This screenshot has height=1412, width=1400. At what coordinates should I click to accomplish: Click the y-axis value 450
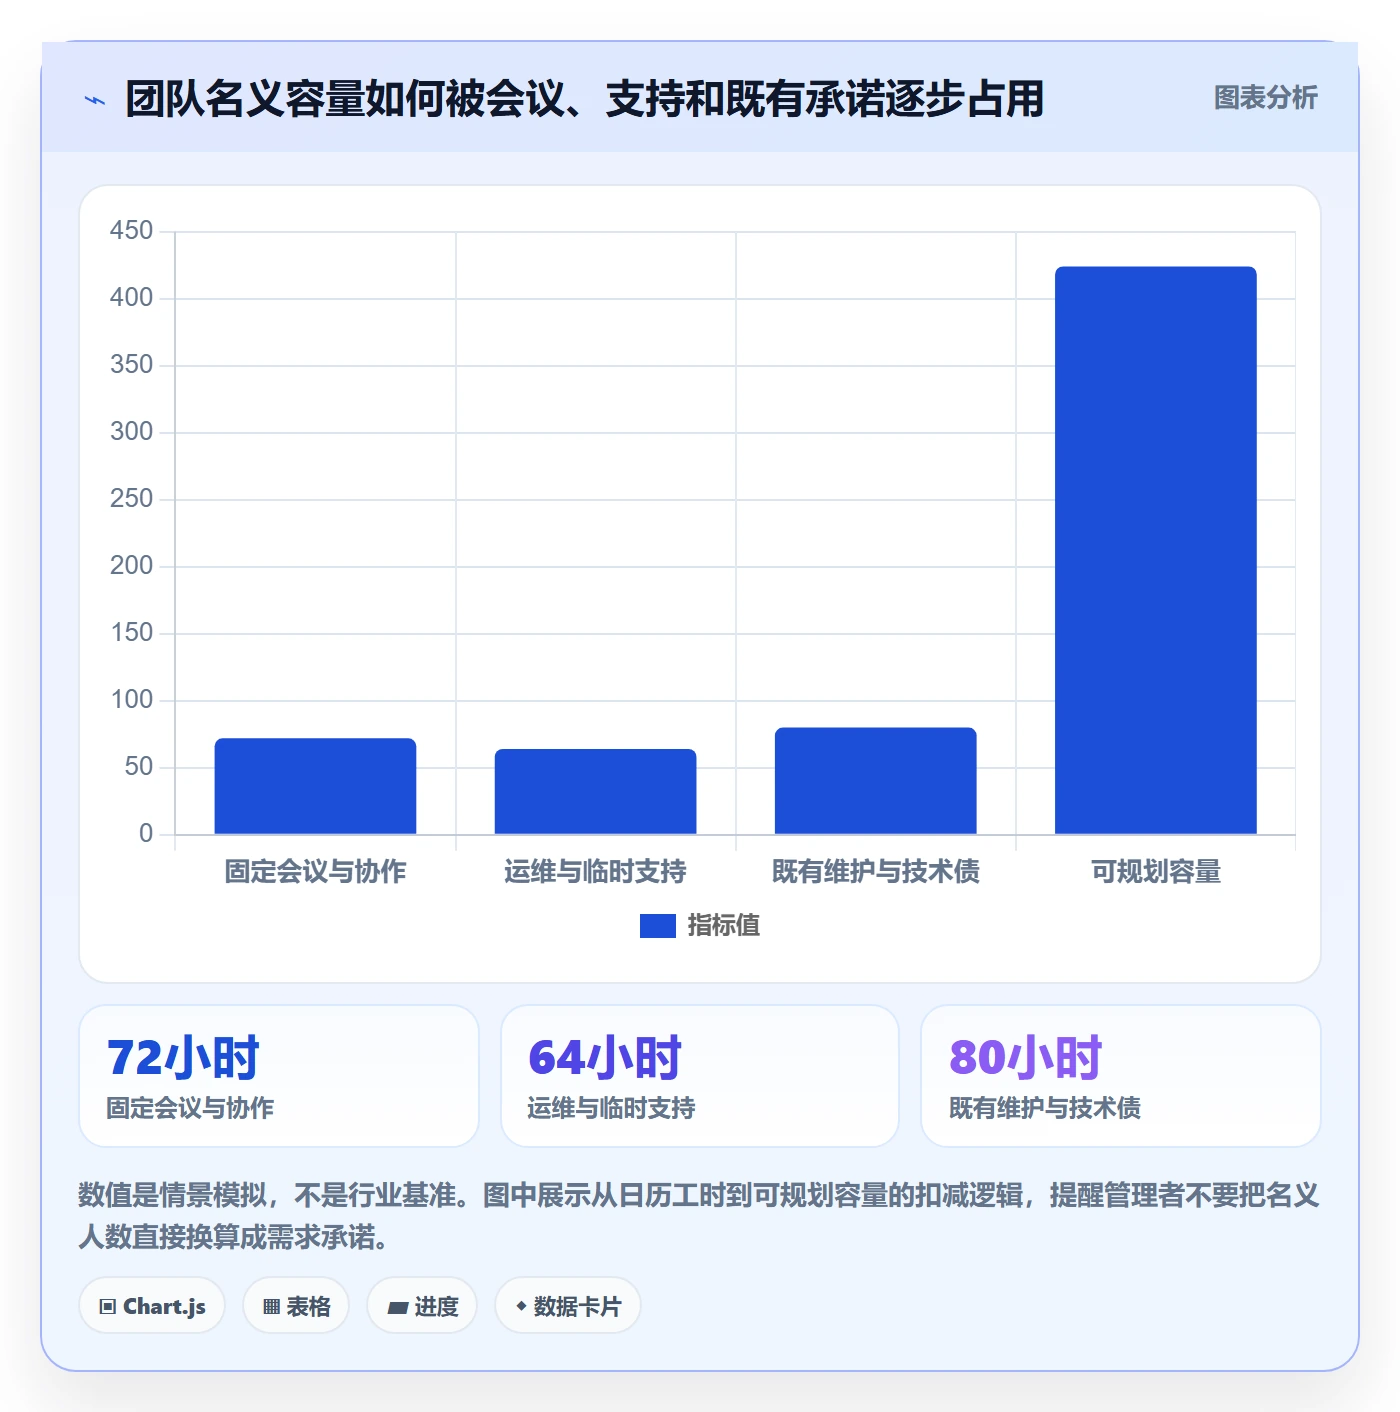[x=131, y=231]
